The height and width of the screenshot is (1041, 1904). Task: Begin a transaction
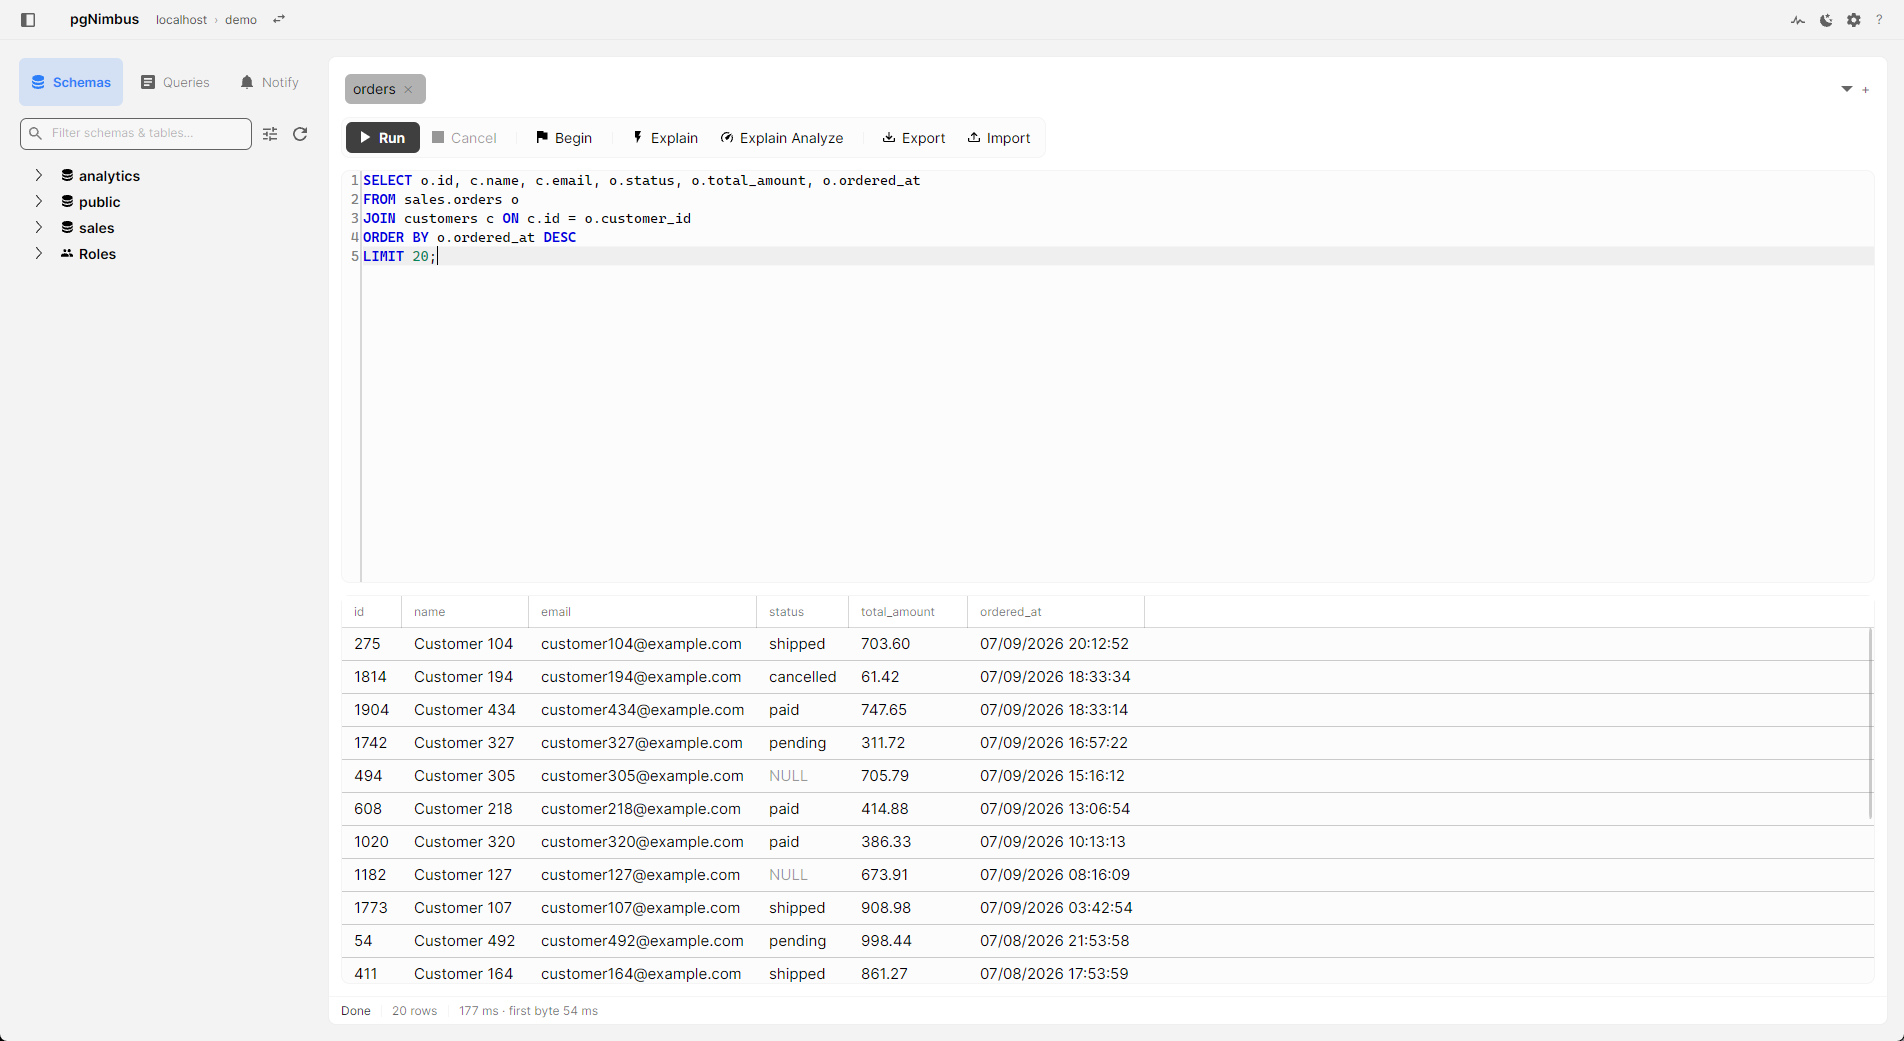click(564, 138)
